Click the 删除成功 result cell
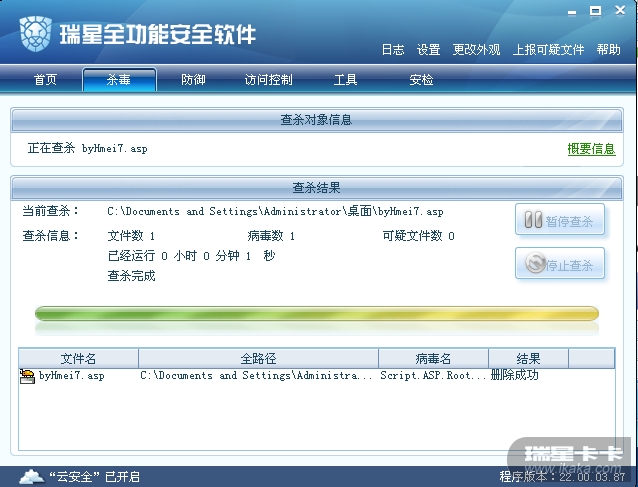638x487 pixels. click(x=515, y=375)
